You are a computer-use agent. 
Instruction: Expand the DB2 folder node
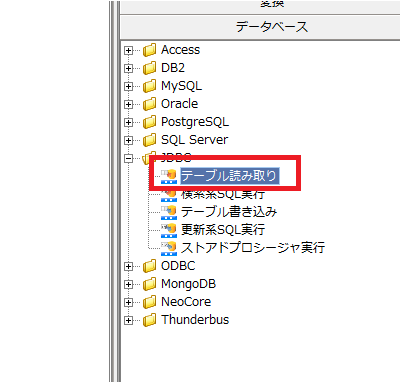[128, 69]
